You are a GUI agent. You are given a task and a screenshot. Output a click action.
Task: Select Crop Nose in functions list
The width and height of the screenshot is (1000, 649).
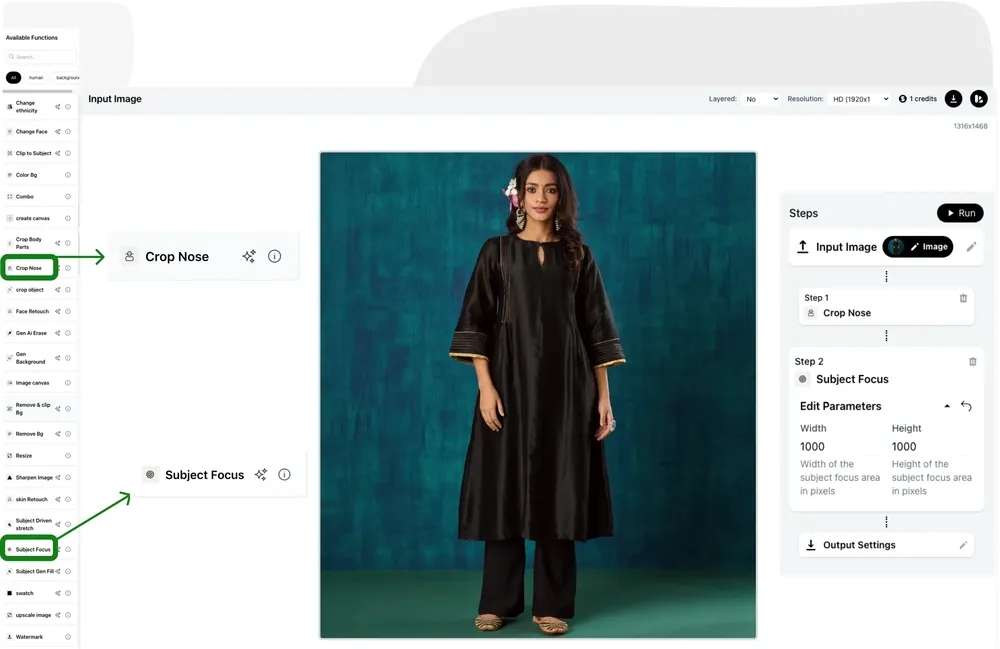(29, 268)
